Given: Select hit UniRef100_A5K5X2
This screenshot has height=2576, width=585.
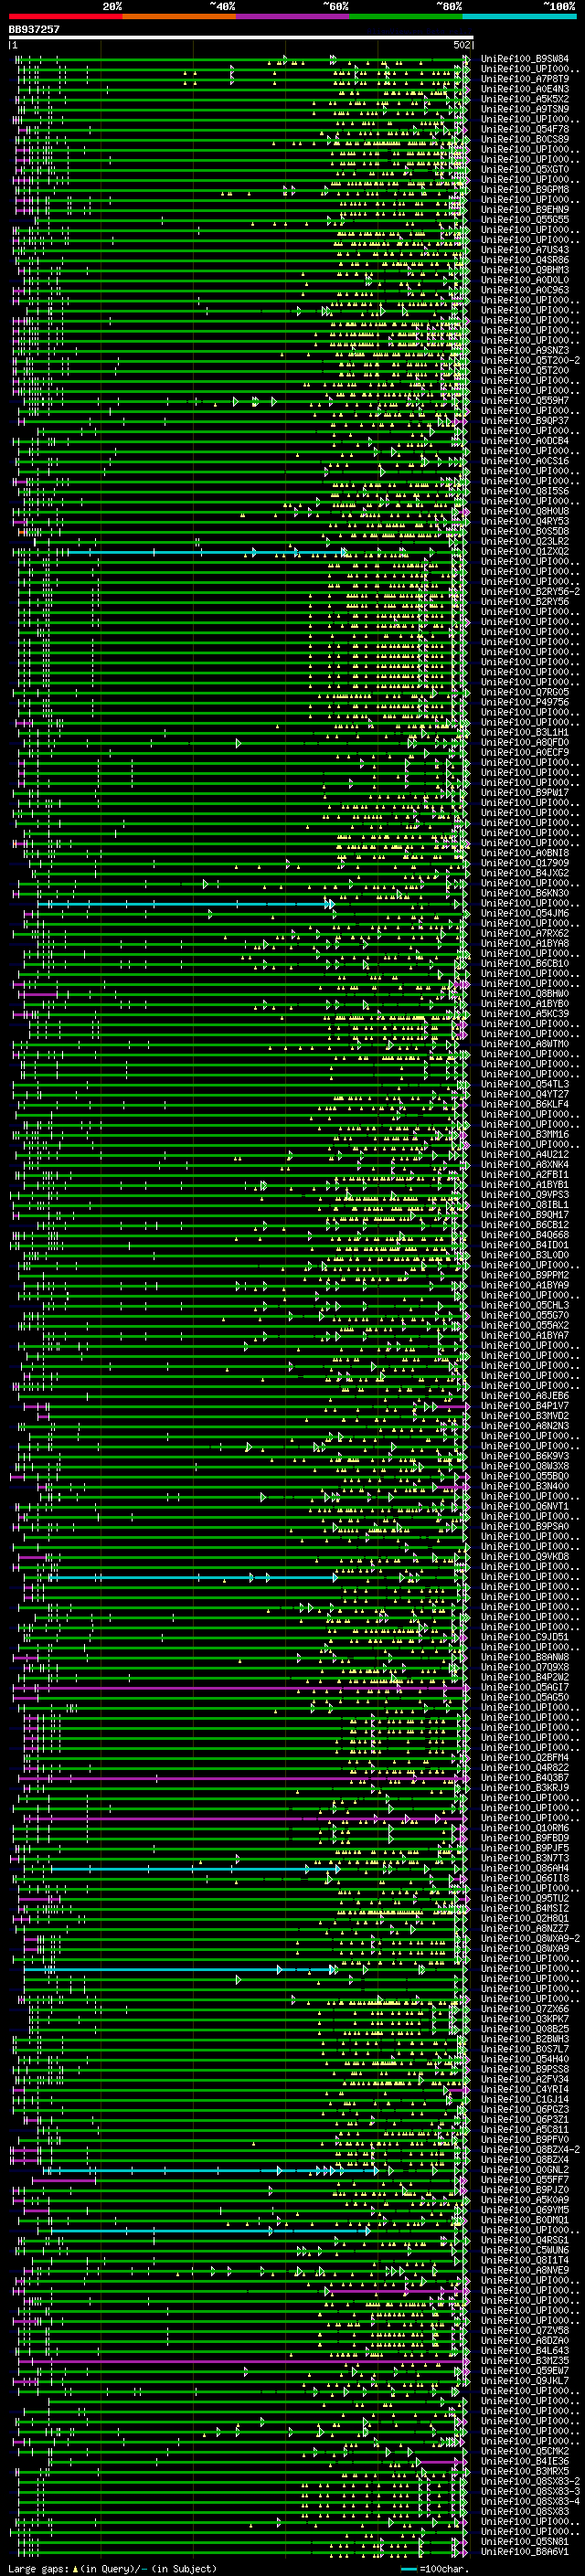Looking at the screenshot, I should (525, 99).
